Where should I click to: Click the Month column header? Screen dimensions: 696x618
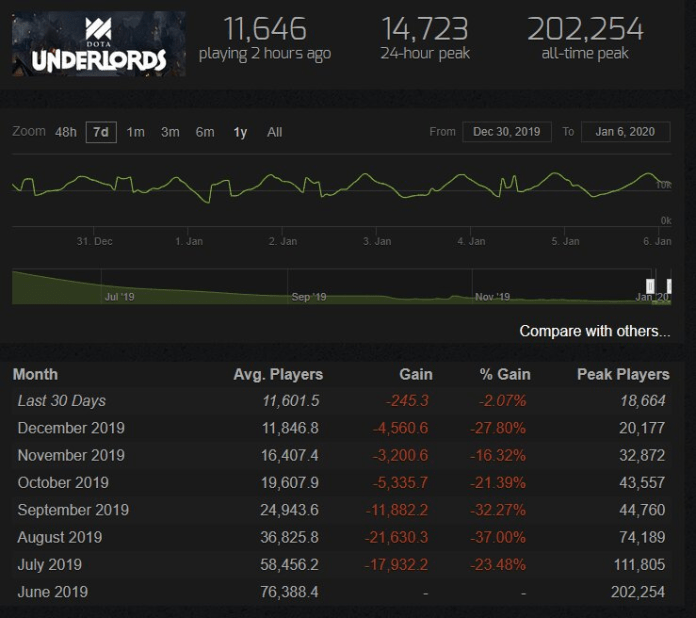point(36,374)
